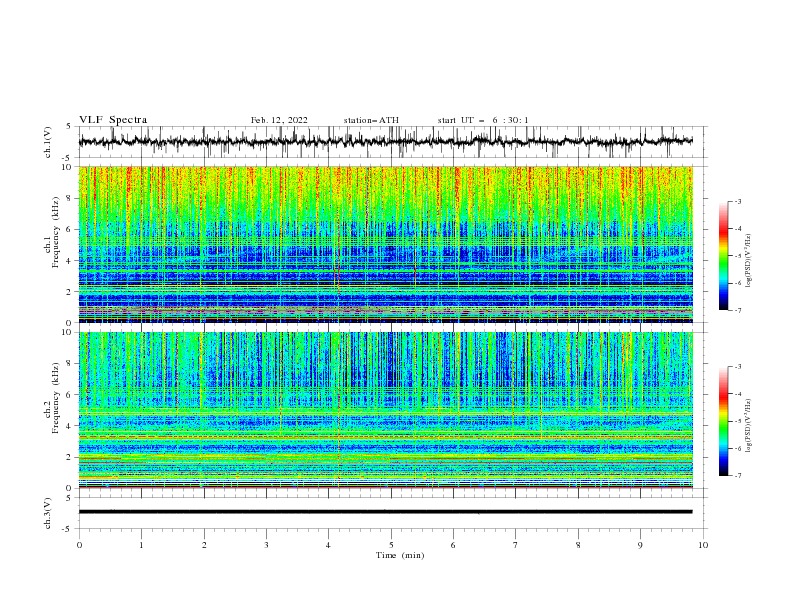Image resolution: width=792 pixels, height=612 pixels.
Task: Click the ch.1 Frequency (kHz) axis label
Action: pyautogui.click(x=51, y=232)
